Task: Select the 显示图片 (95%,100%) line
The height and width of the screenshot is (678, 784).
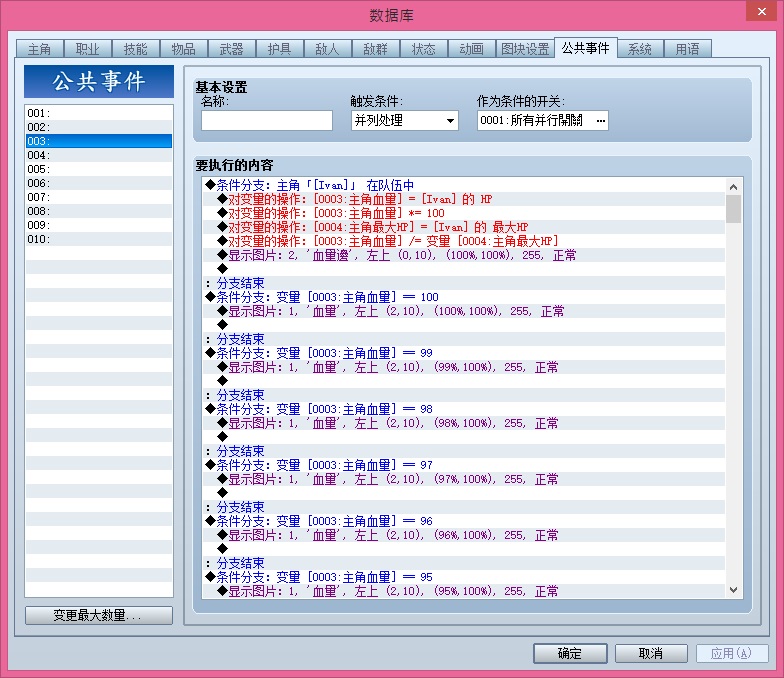Action: coord(464,591)
